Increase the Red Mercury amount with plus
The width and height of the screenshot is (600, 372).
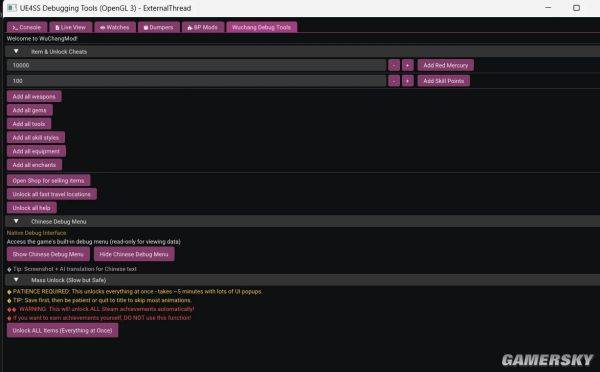tap(408, 65)
